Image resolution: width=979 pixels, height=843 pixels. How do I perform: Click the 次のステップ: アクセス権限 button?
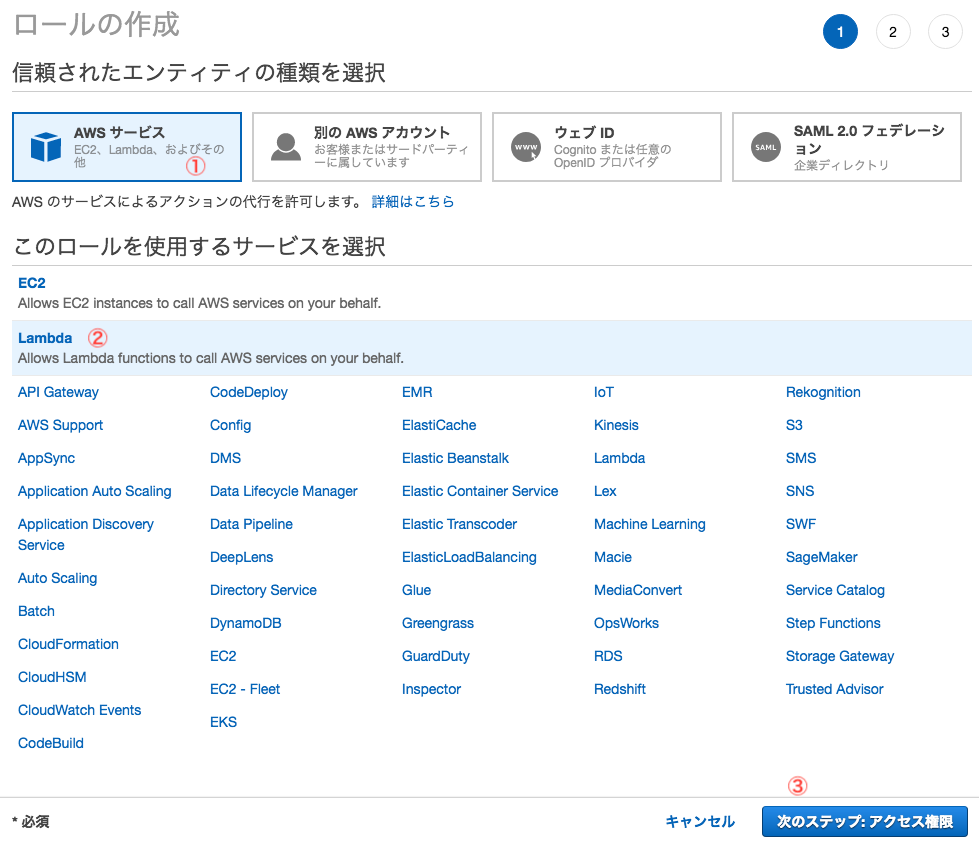(865, 821)
